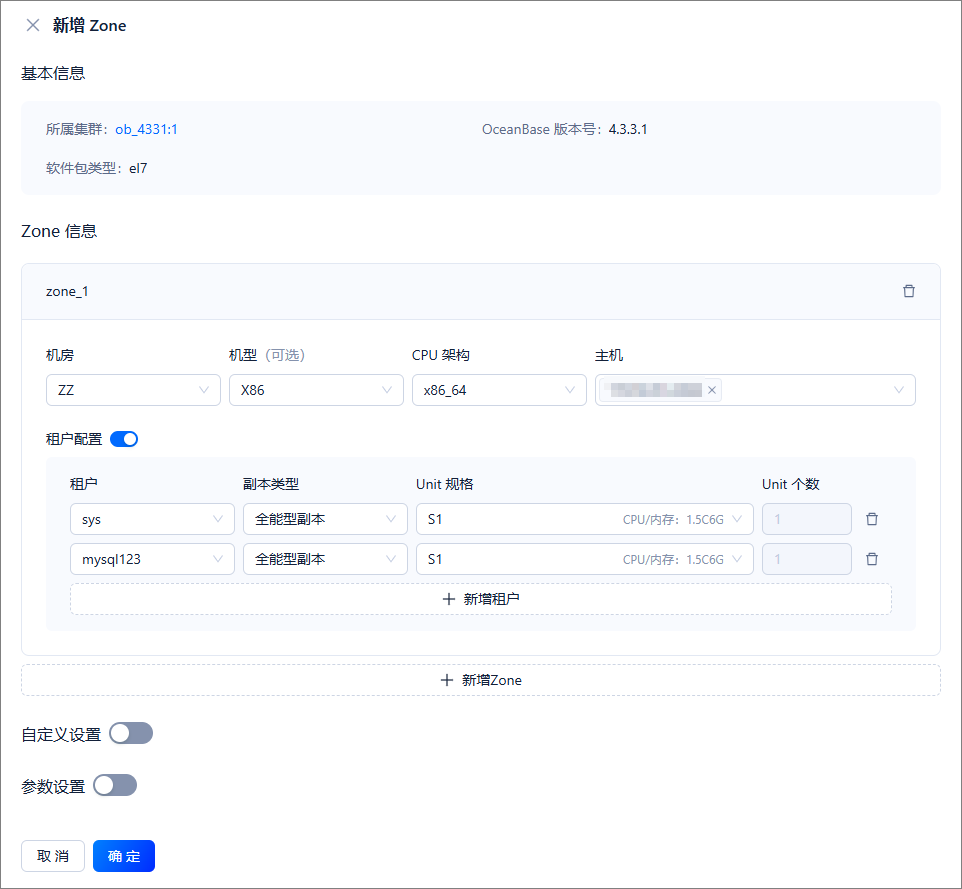Click 新增Zone button
Viewport: 962px width, 889px height.
click(x=481, y=680)
